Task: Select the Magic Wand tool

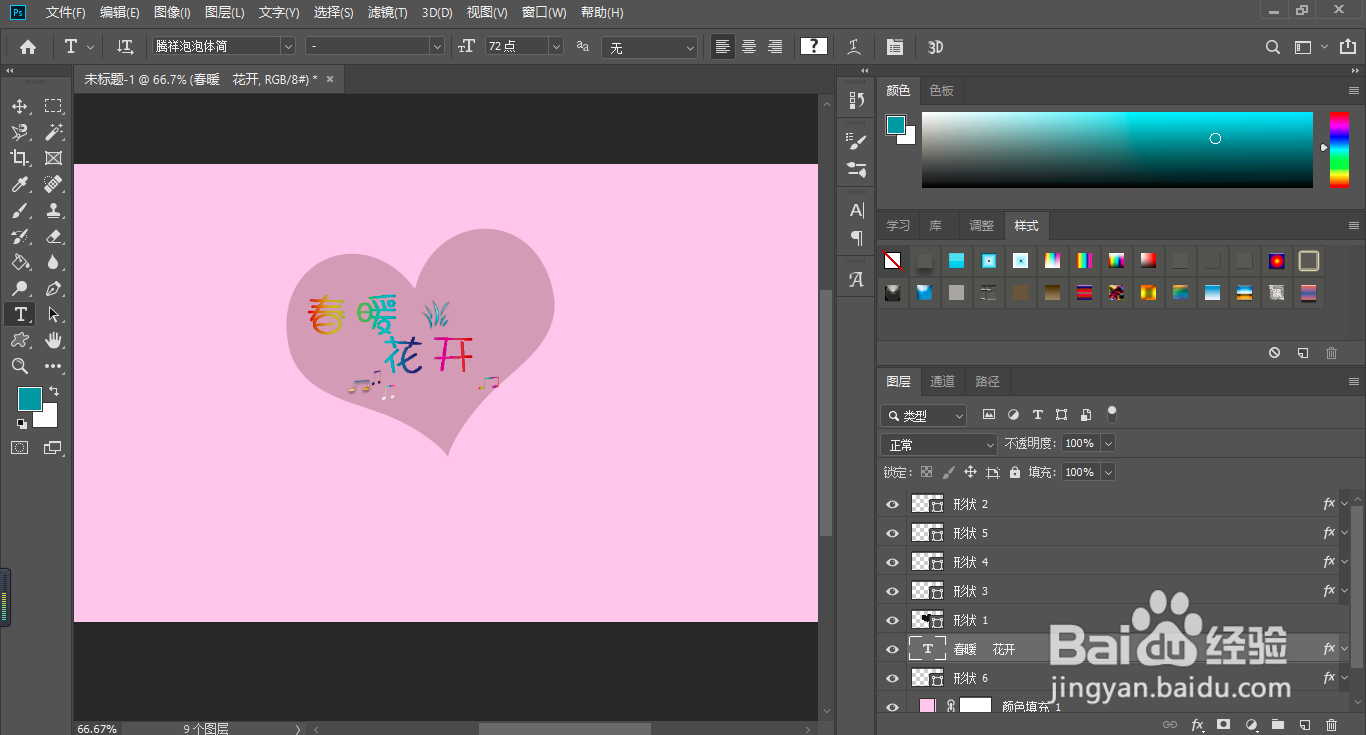Action: coord(53,132)
